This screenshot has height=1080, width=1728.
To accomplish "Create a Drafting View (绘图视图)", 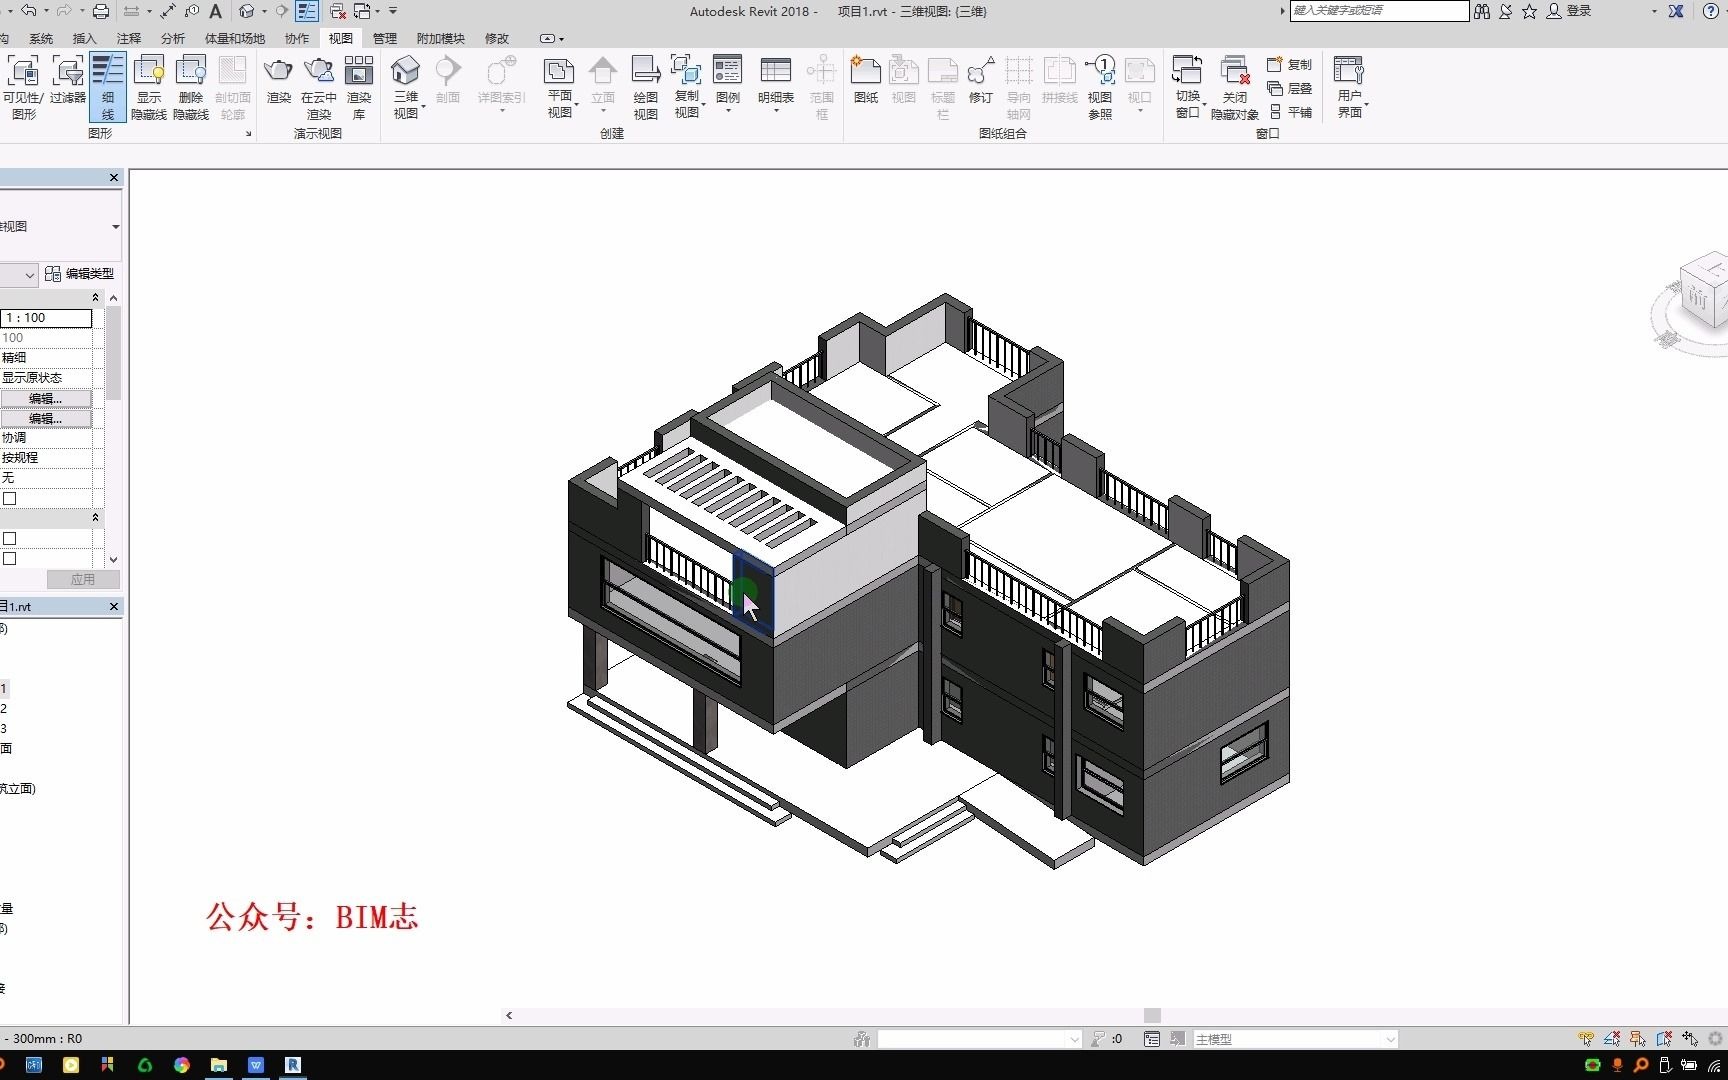I will (x=645, y=87).
